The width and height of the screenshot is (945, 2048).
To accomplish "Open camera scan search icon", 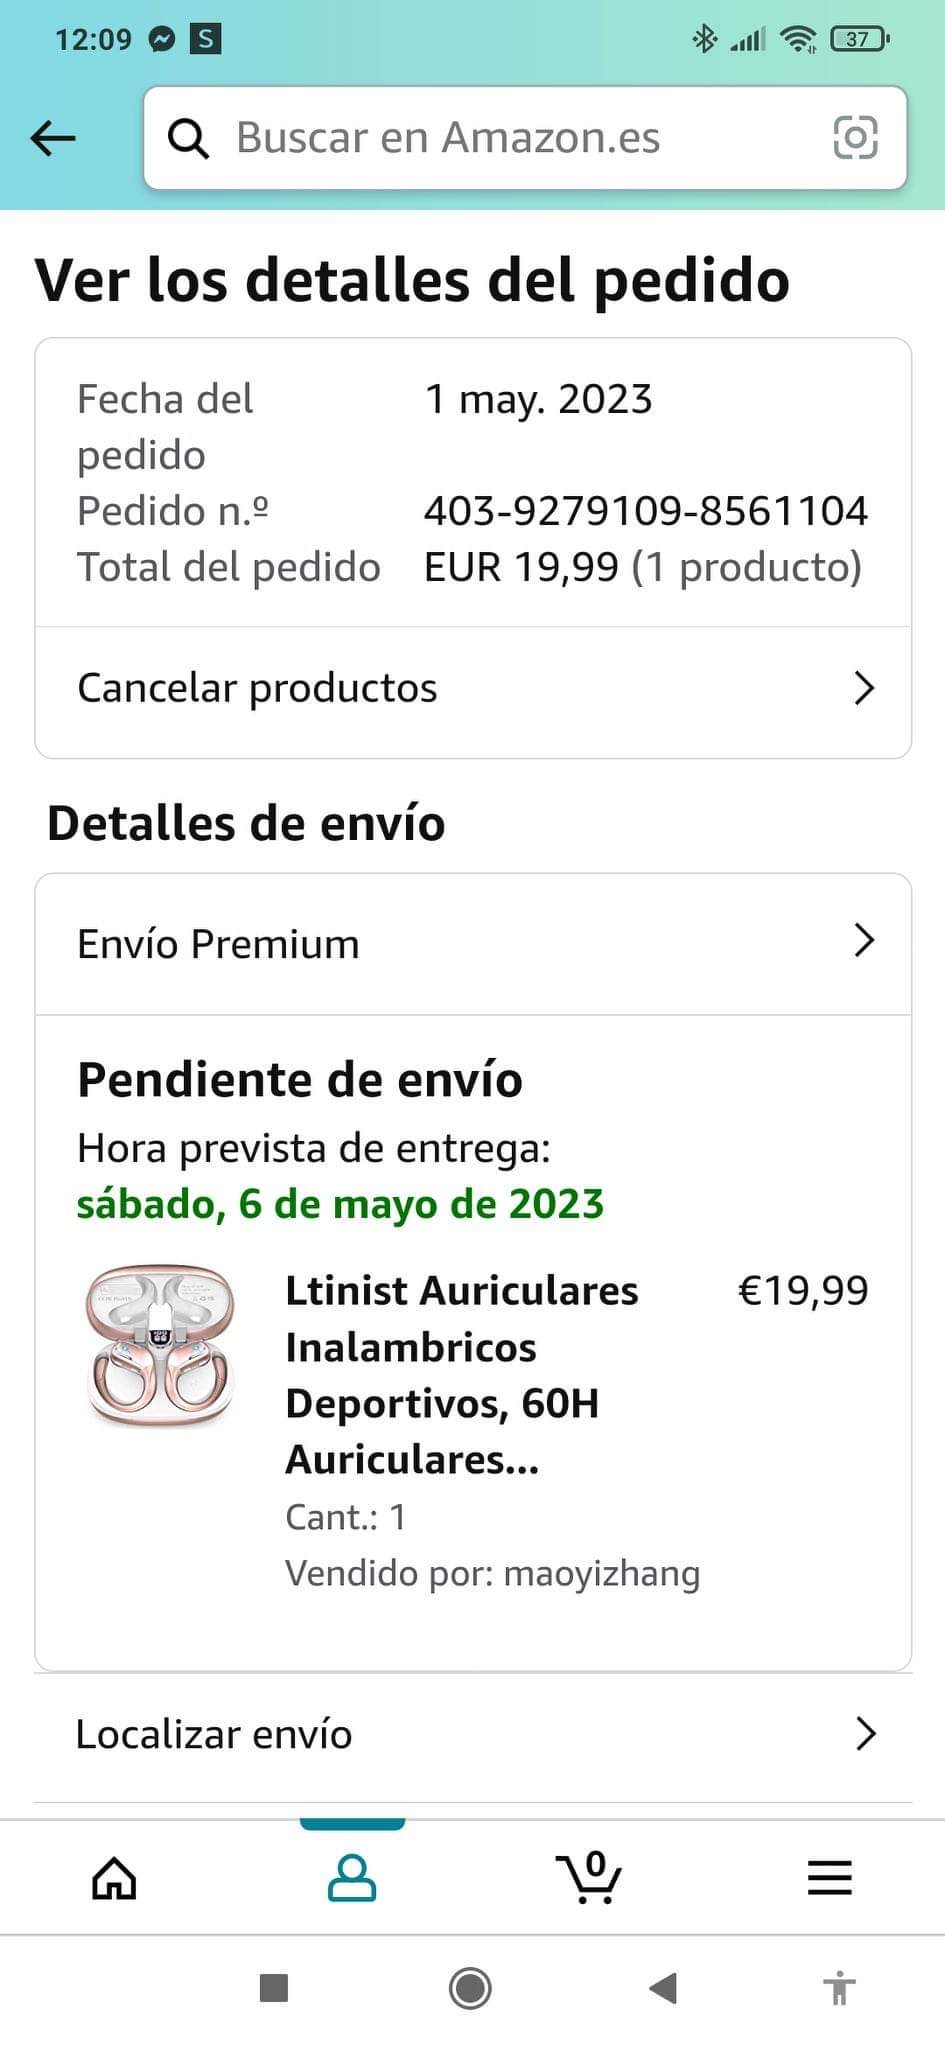I will tap(855, 138).
